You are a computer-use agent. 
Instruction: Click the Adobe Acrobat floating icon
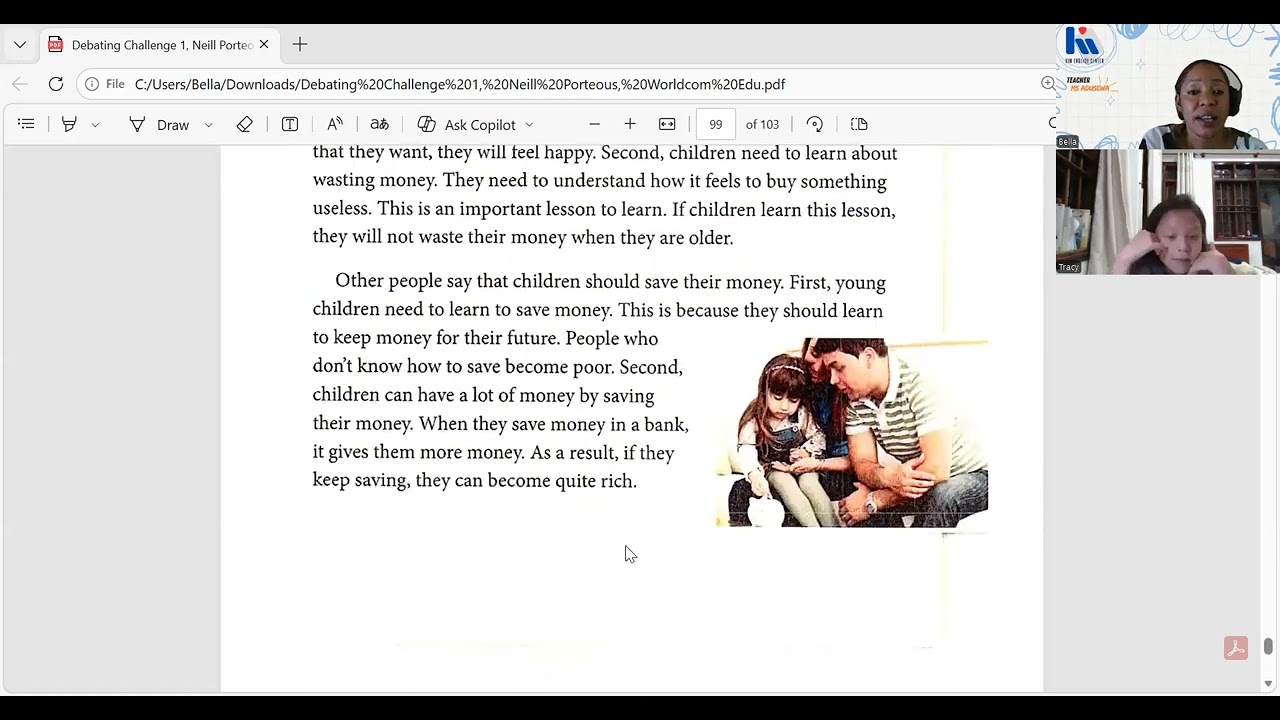[x=1236, y=648]
